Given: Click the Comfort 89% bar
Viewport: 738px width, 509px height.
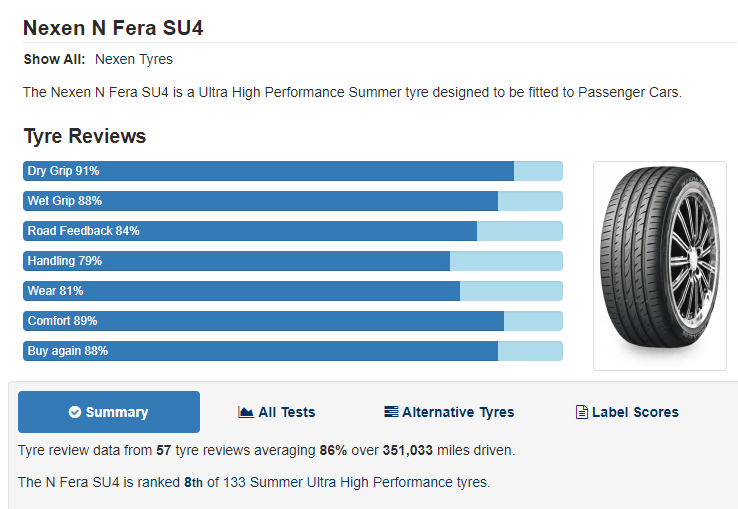Looking at the screenshot, I should coord(293,321).
